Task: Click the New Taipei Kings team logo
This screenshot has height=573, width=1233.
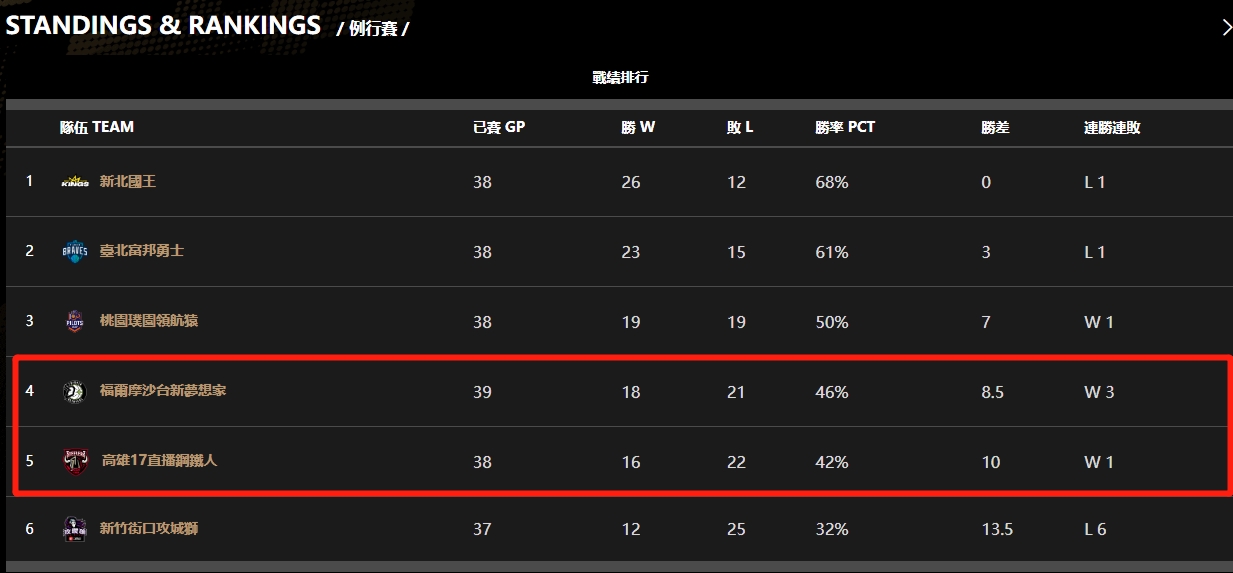Action: coord(75,181)
